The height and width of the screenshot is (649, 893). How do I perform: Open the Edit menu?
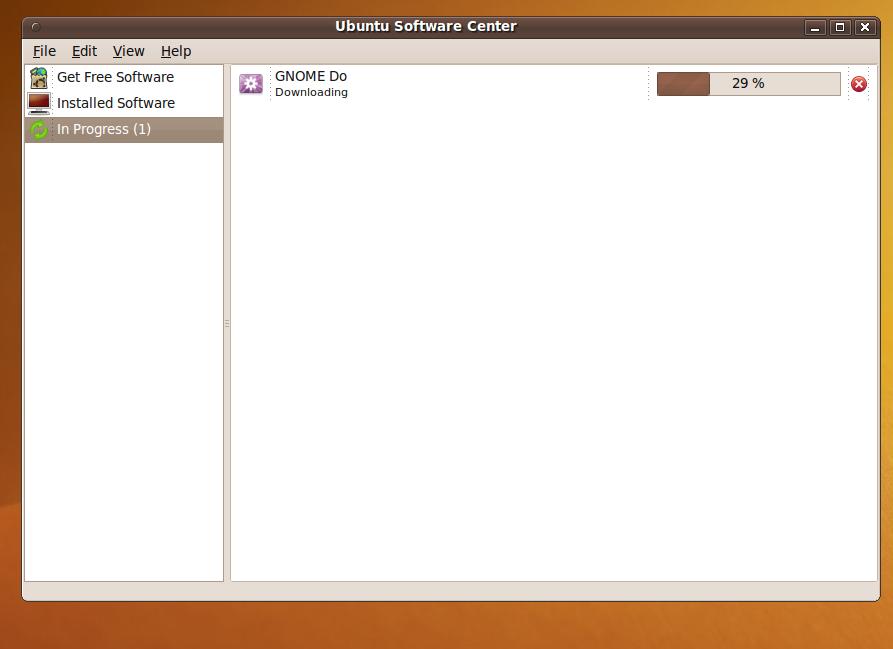(x=84, y=51)
